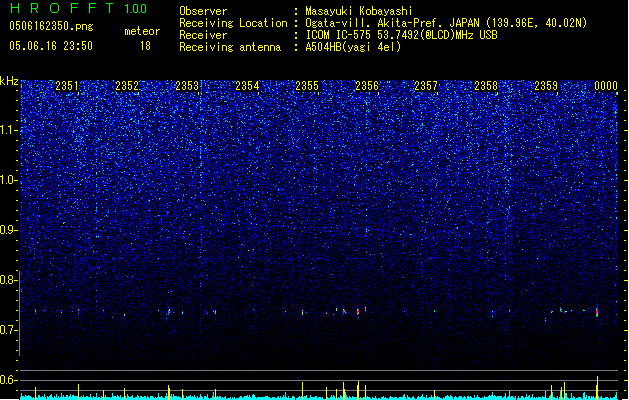Click the 0.6 kHz axis label
This screenshot has width=629, height=400.
[8, 380]
